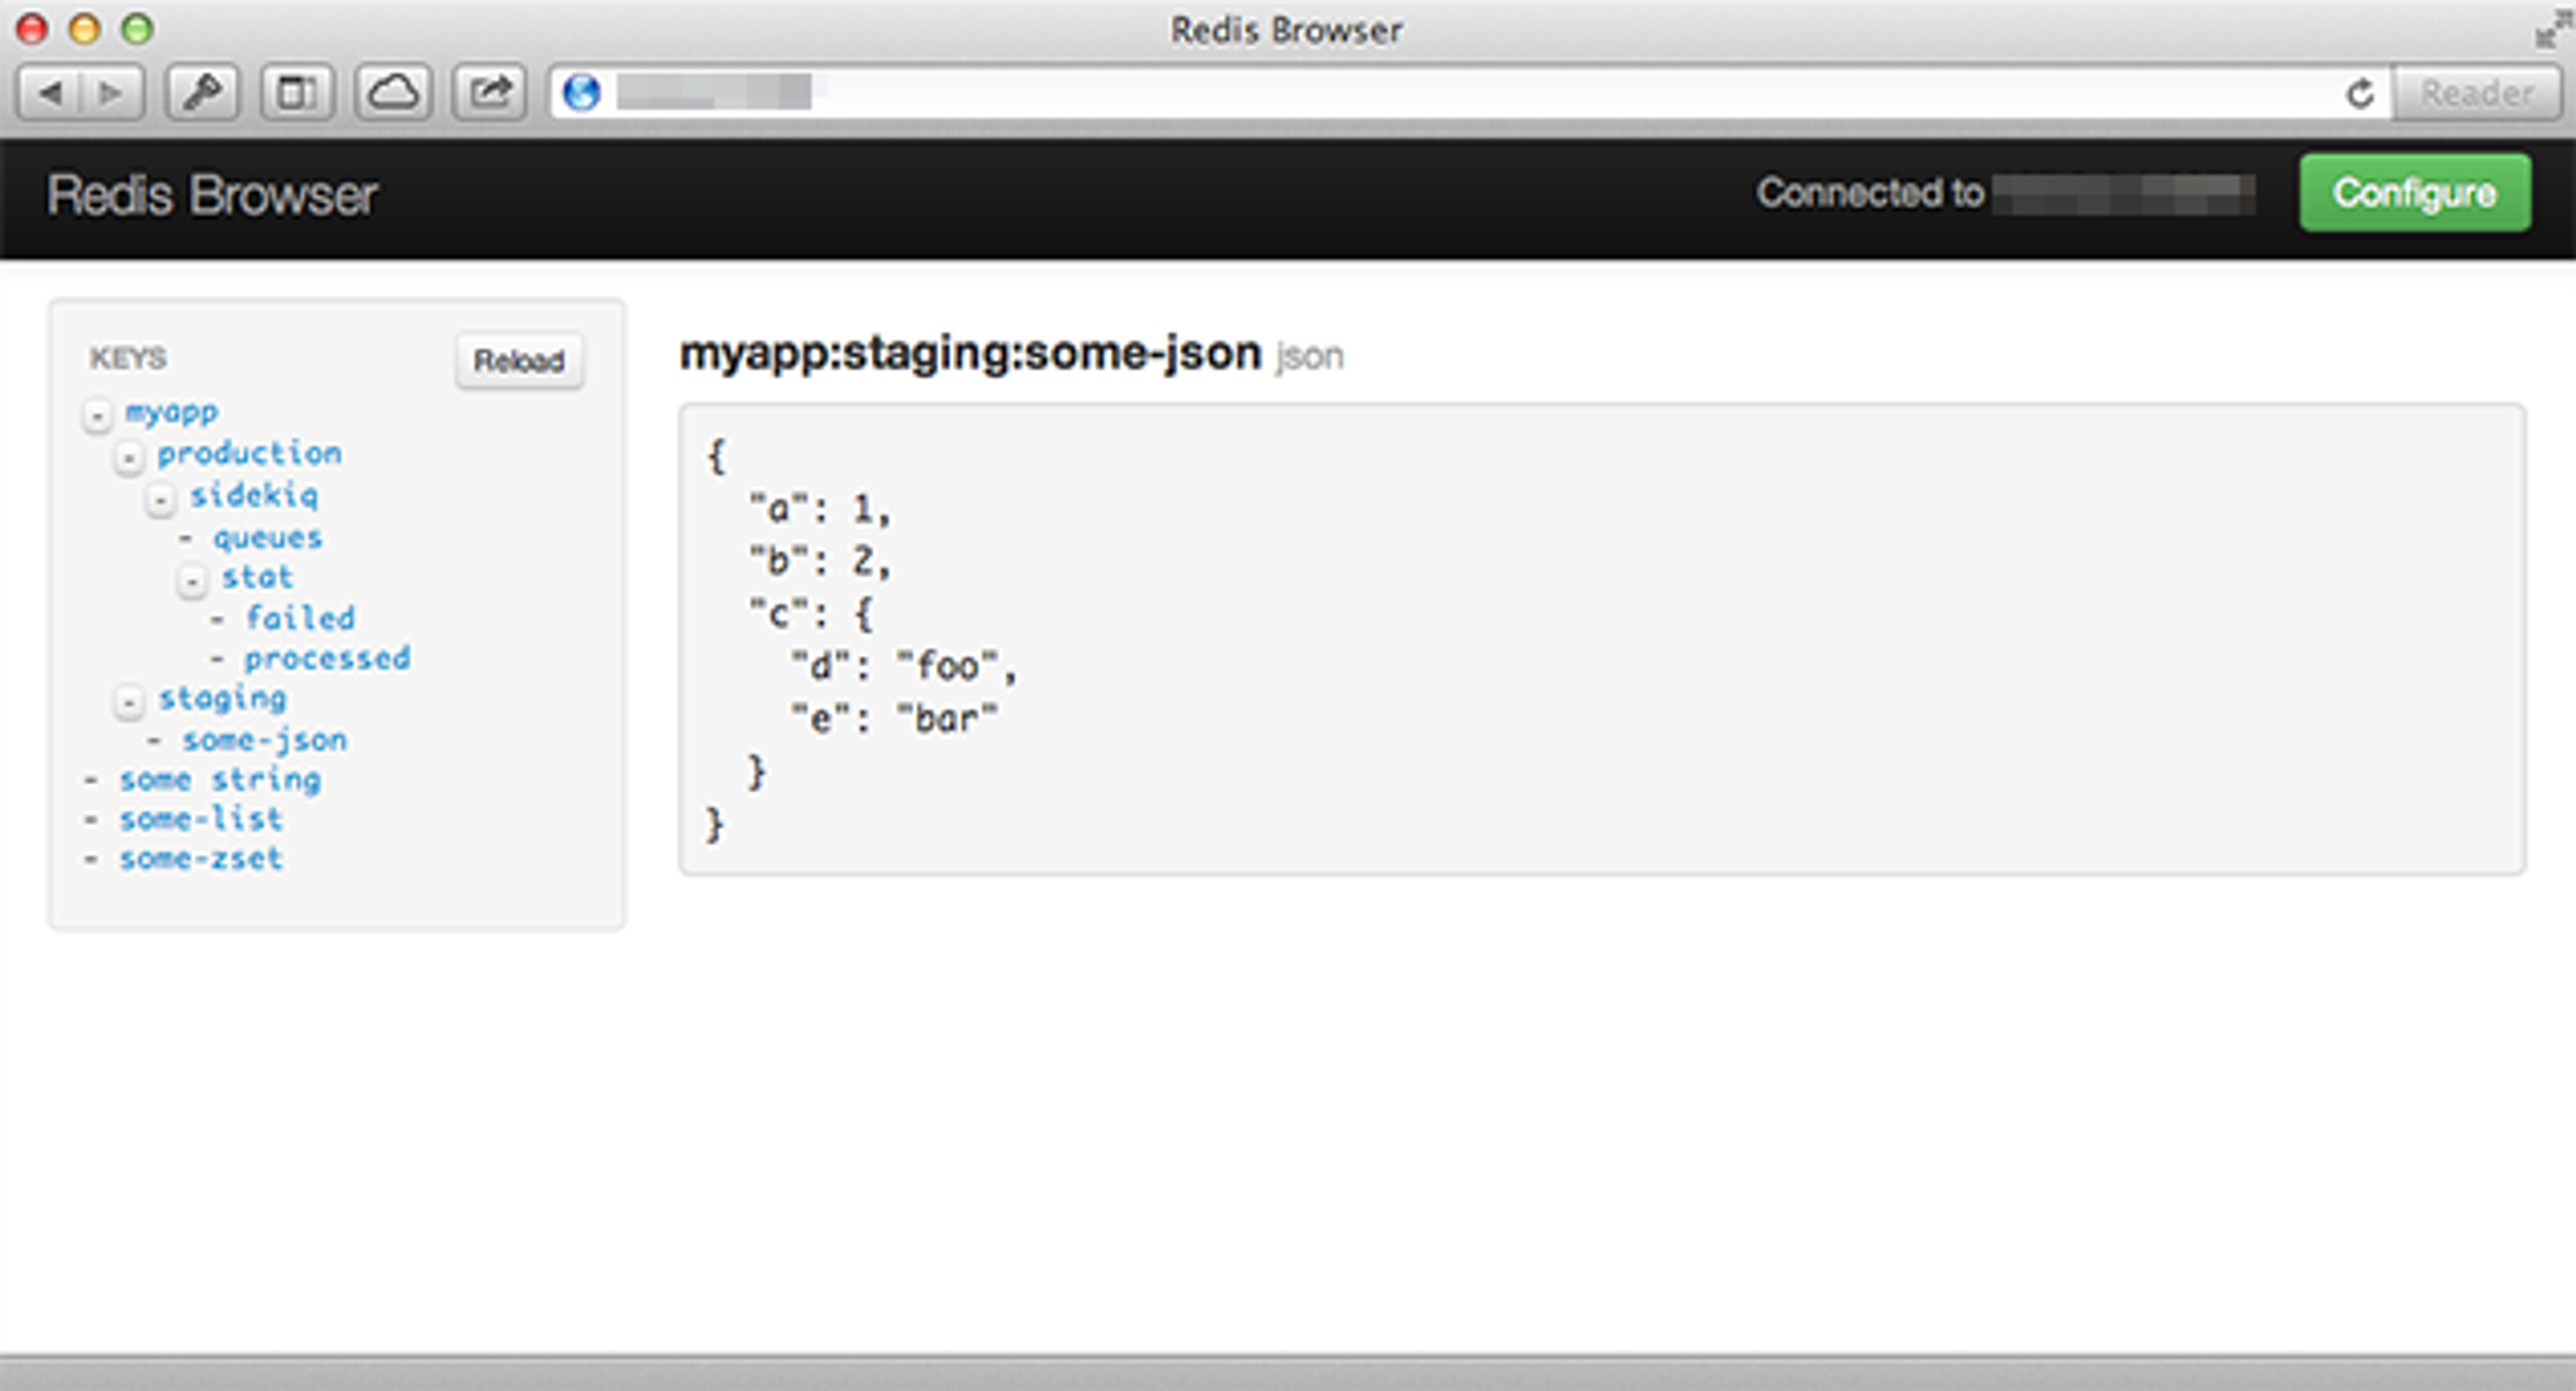This screenshot has width=2576, height=1391.
Task: Click the globe icon in address bar
Action: pyautogui.click(x=581, y=93)
